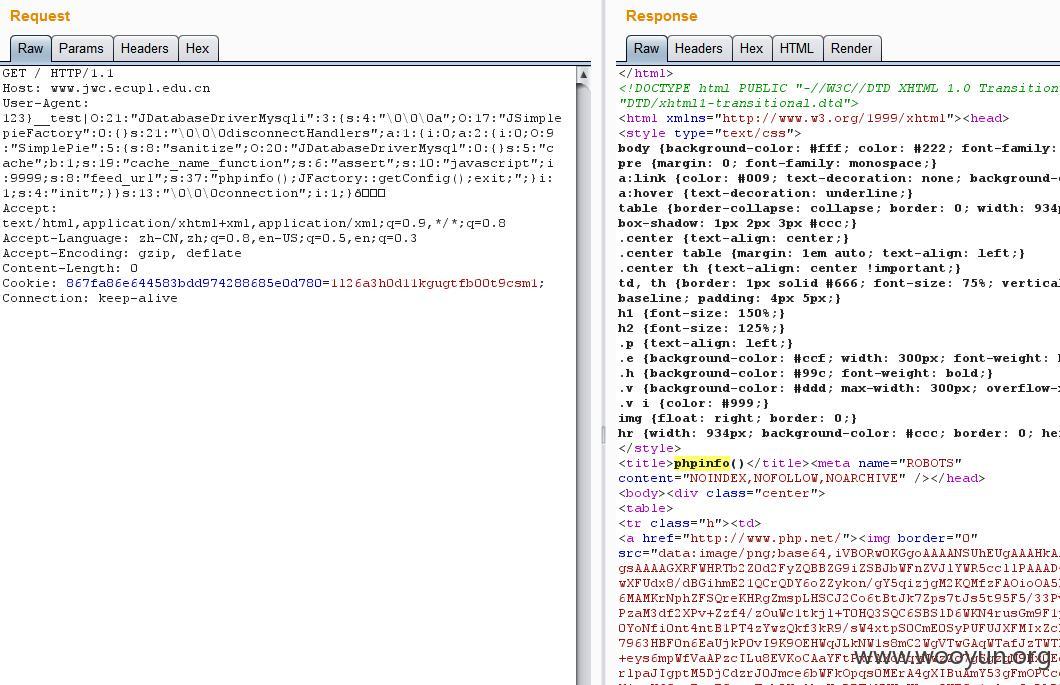Open the Response Hex tab

[x=751, y=49]
